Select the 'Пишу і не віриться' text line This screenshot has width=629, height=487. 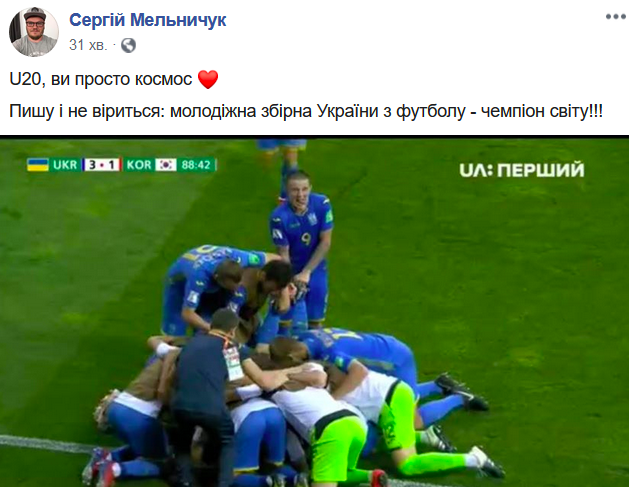pyautogui.click(x=306, y=111)
